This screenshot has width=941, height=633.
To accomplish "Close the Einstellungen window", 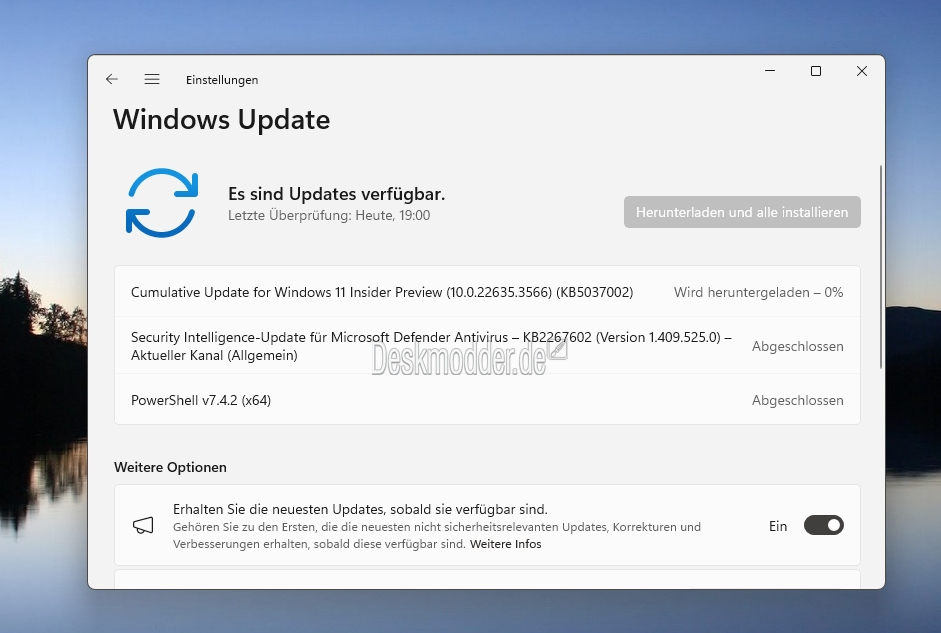I will (862, 71).
